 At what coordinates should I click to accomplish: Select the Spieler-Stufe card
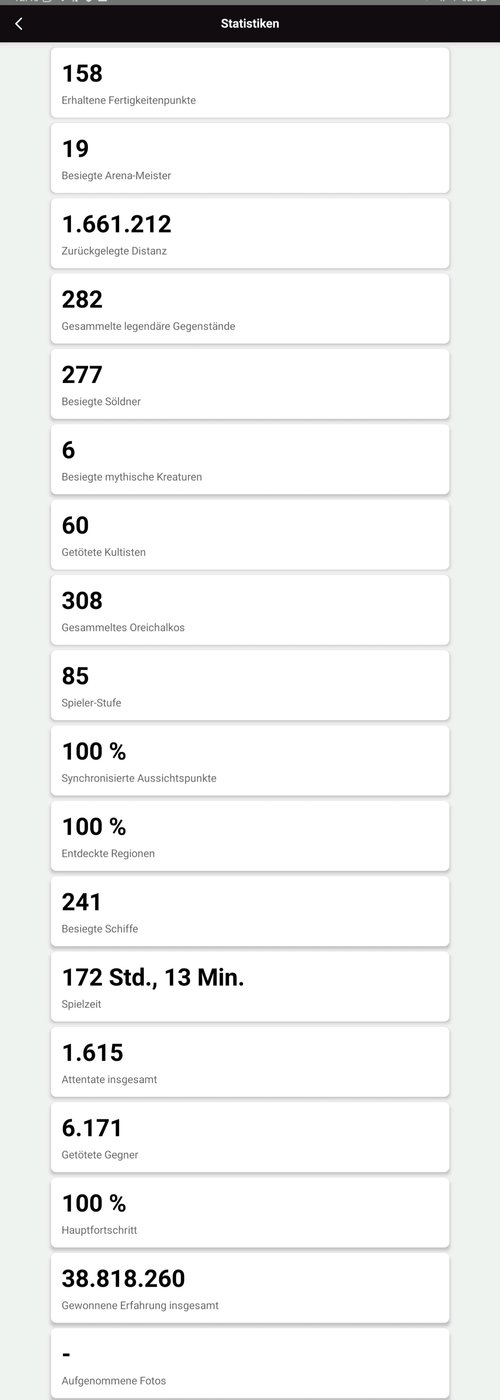click(250, 685)
